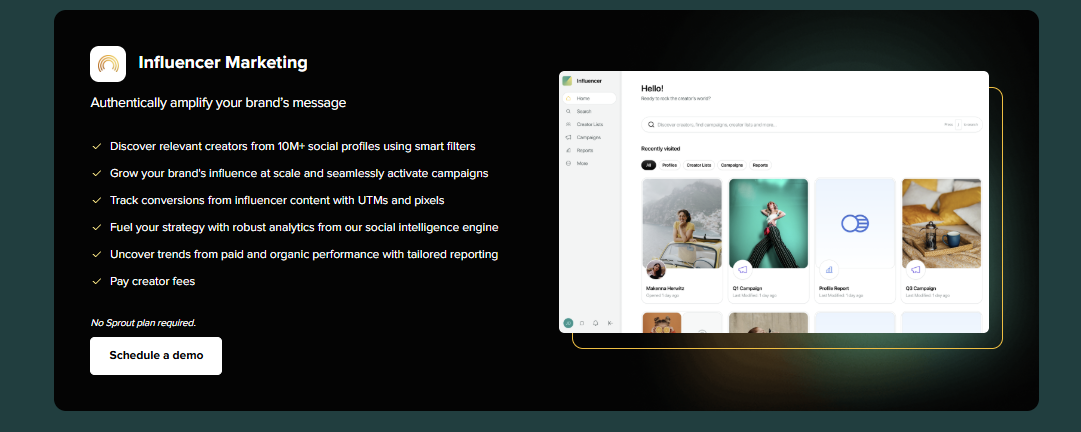
Task: Collapse the sidebar with the arrow icon
Action: tap(610, 322)
